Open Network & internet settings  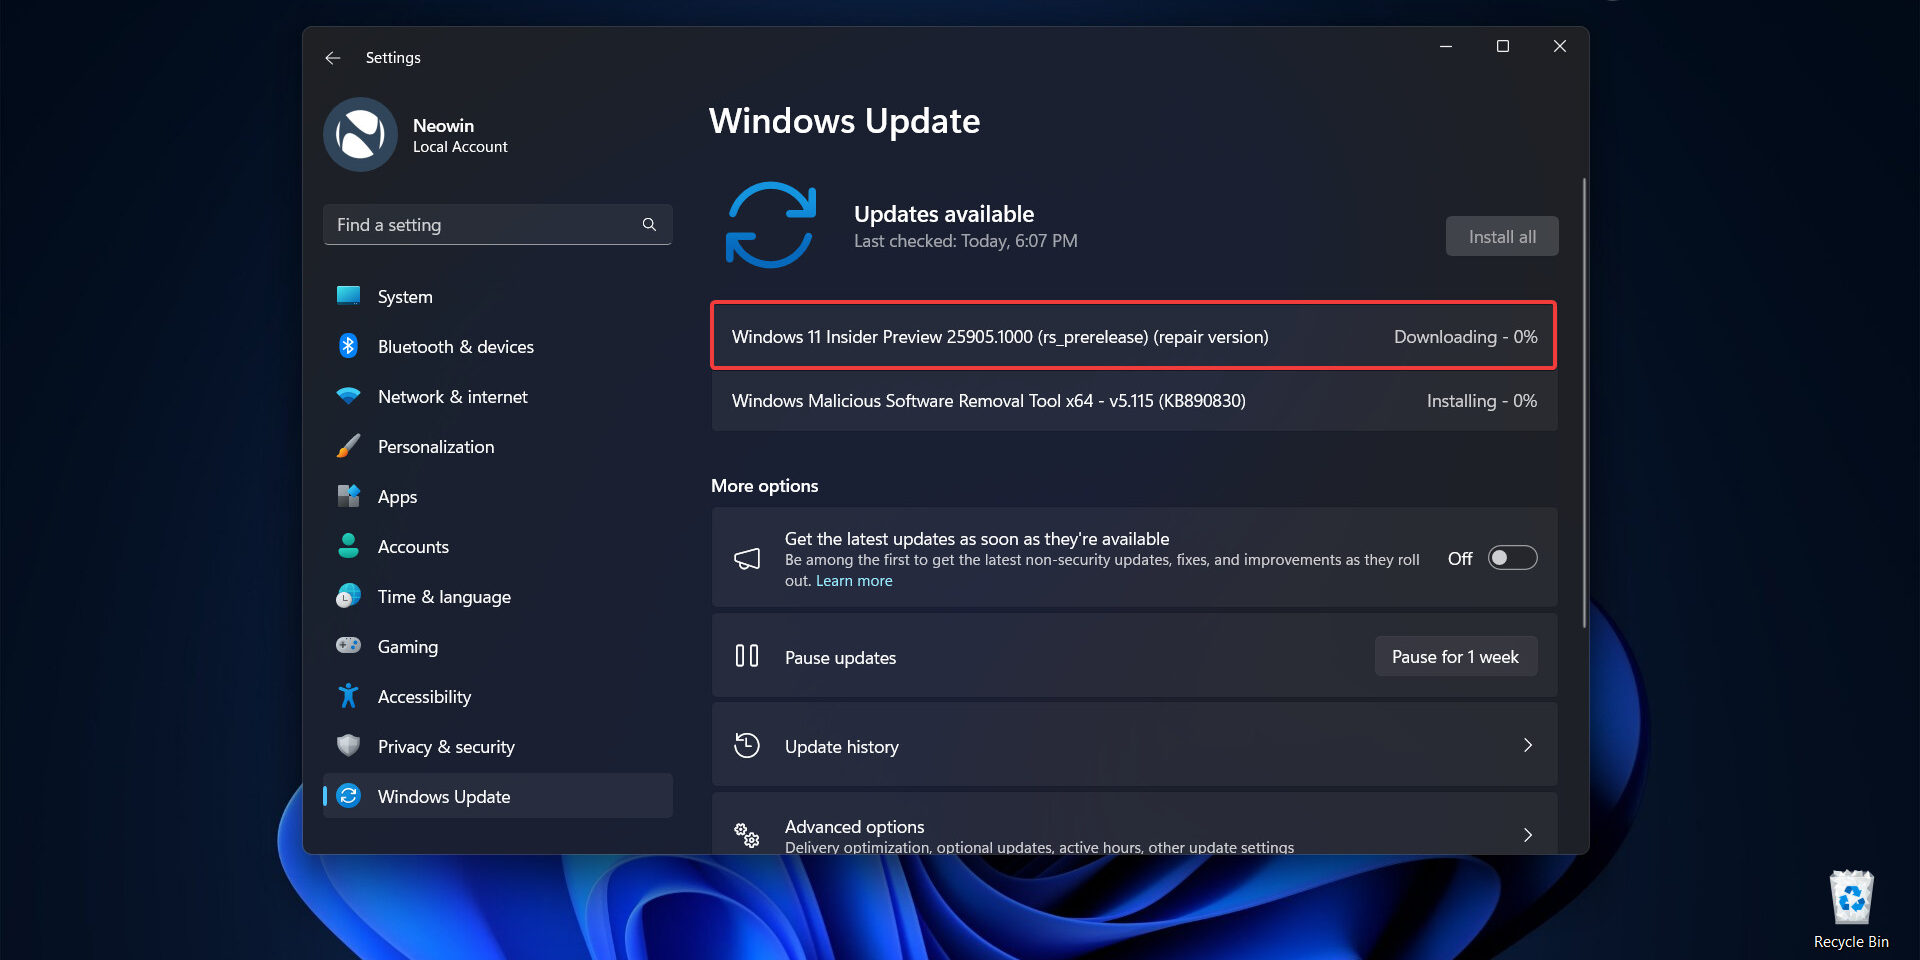click(498, 396)
